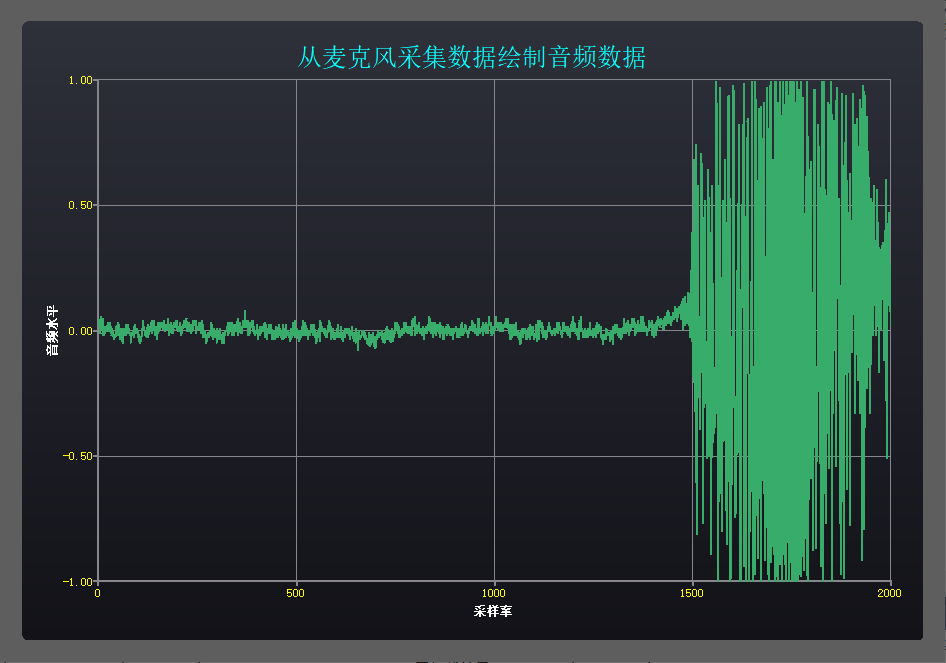This screenshot has height=663, width=946.
Task: Click the 2000 tick label on x-axis
Action: pyautogui.click(x=890, y=594)
